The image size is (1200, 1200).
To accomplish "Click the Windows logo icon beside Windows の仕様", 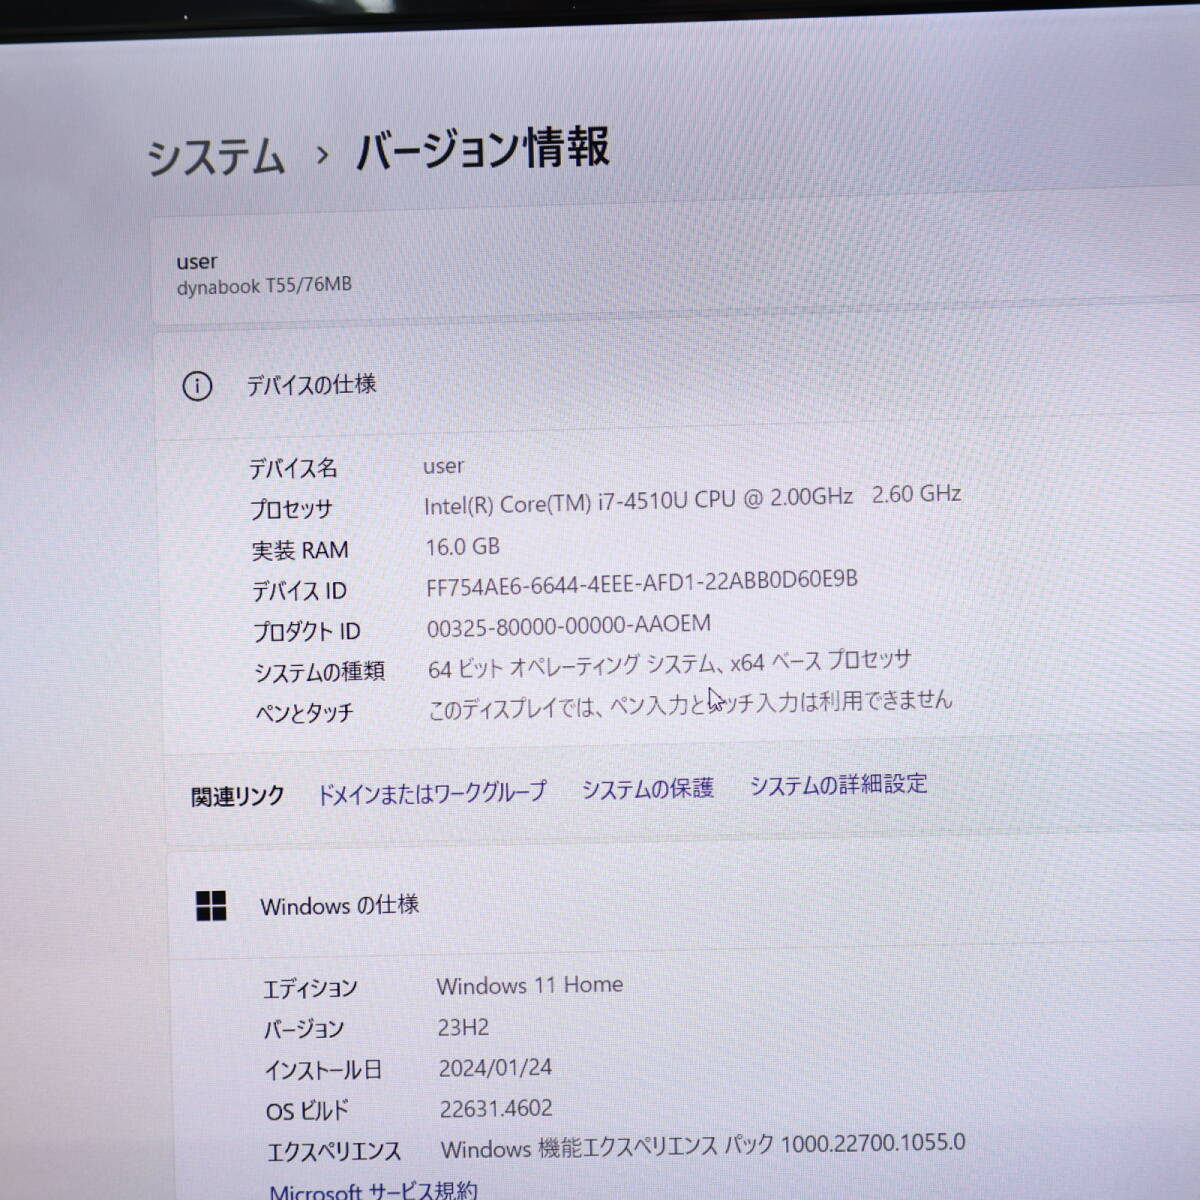I will click(211, 906).
